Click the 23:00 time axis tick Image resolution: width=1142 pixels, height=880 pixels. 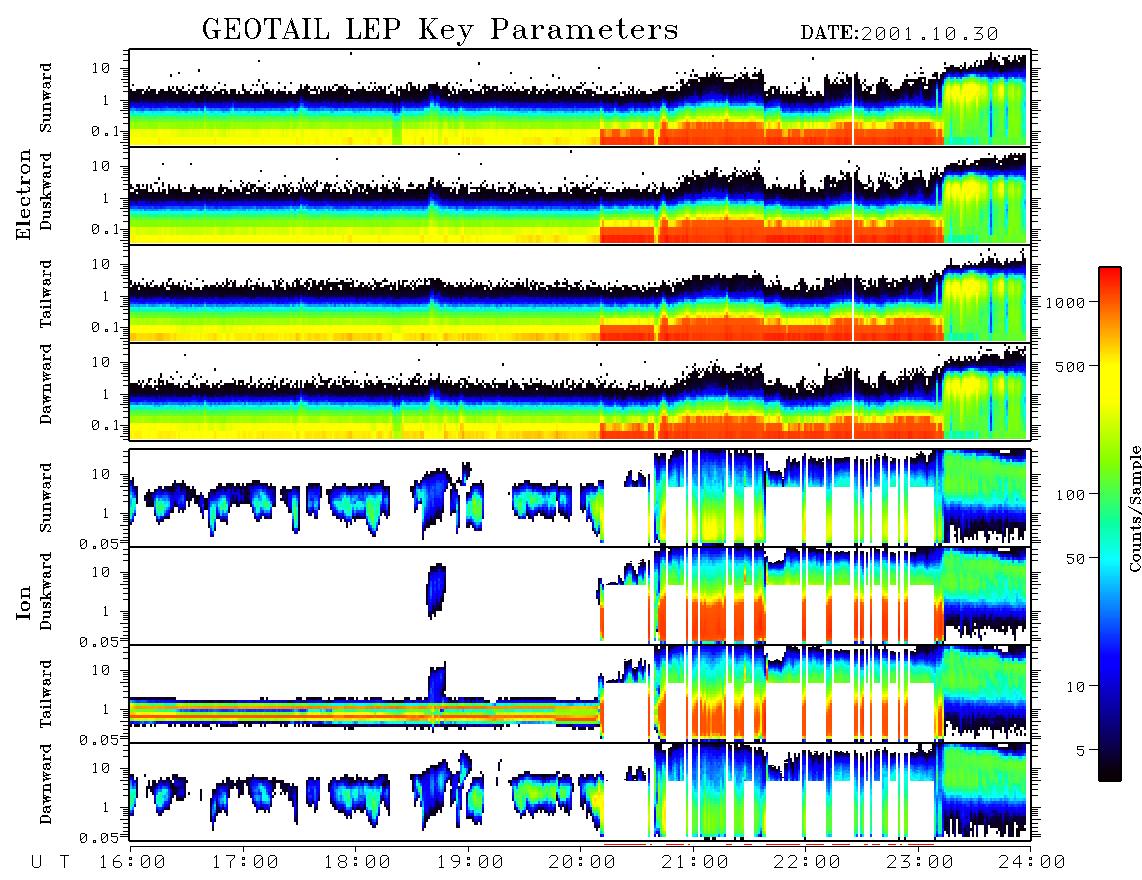(x=920, y=863)
